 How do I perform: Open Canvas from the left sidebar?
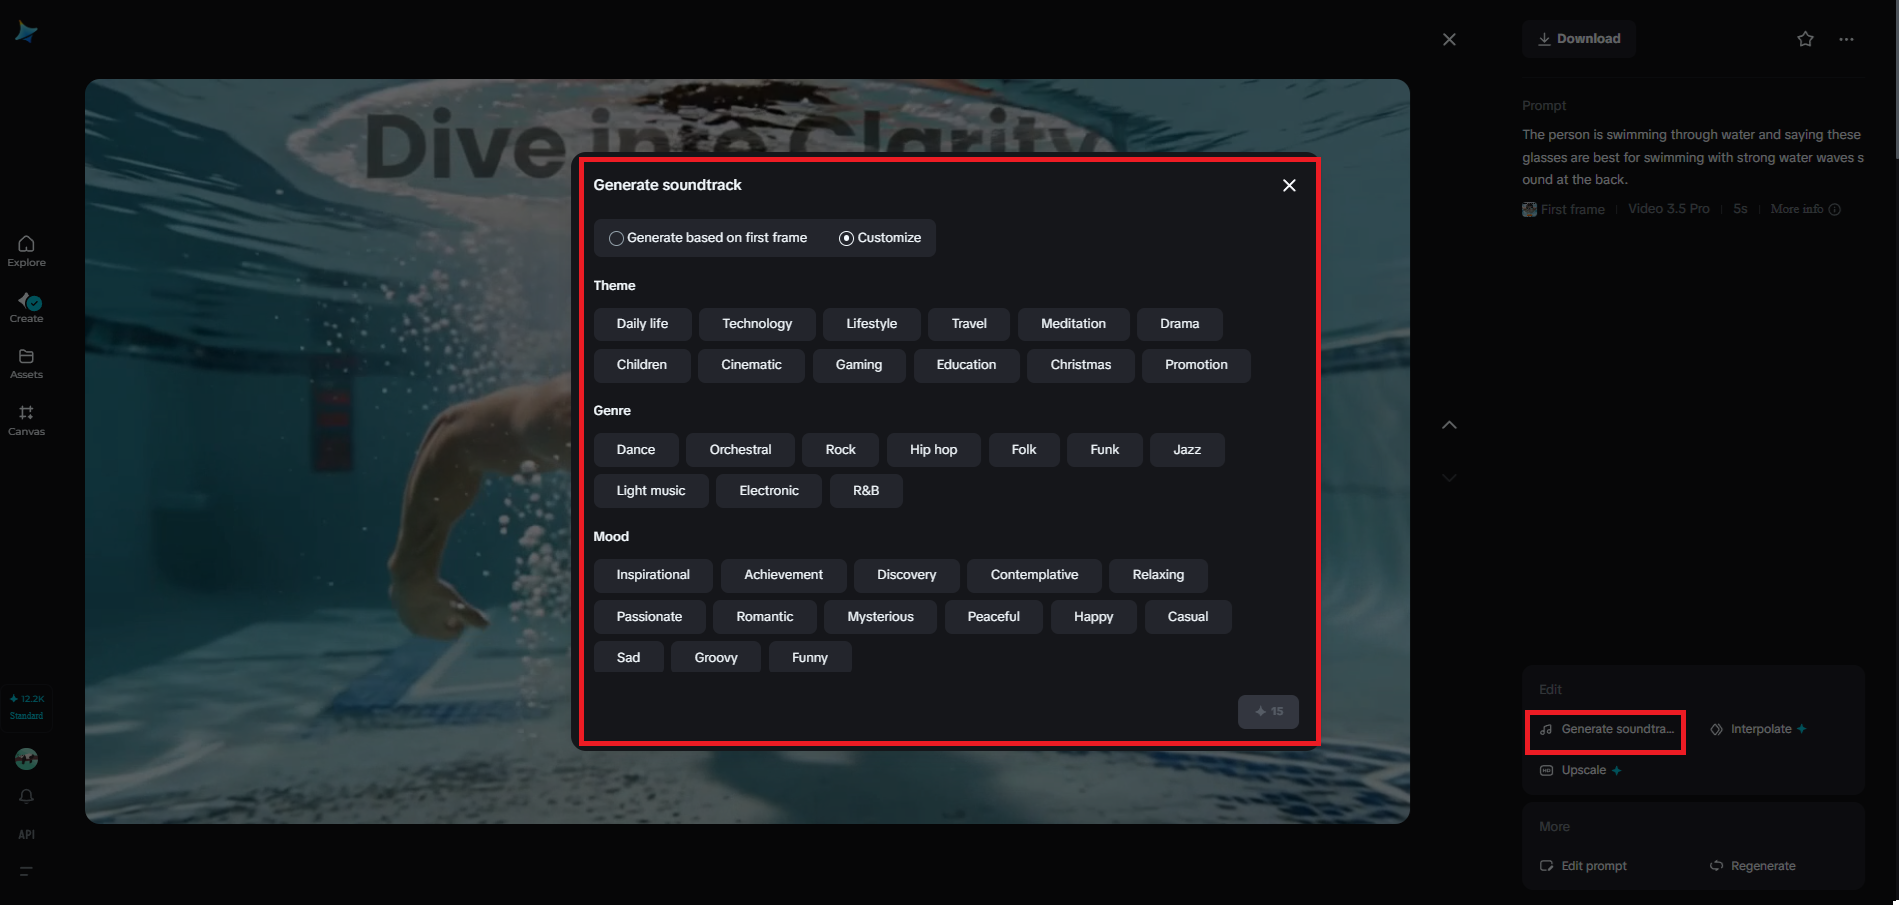point(26,417)
